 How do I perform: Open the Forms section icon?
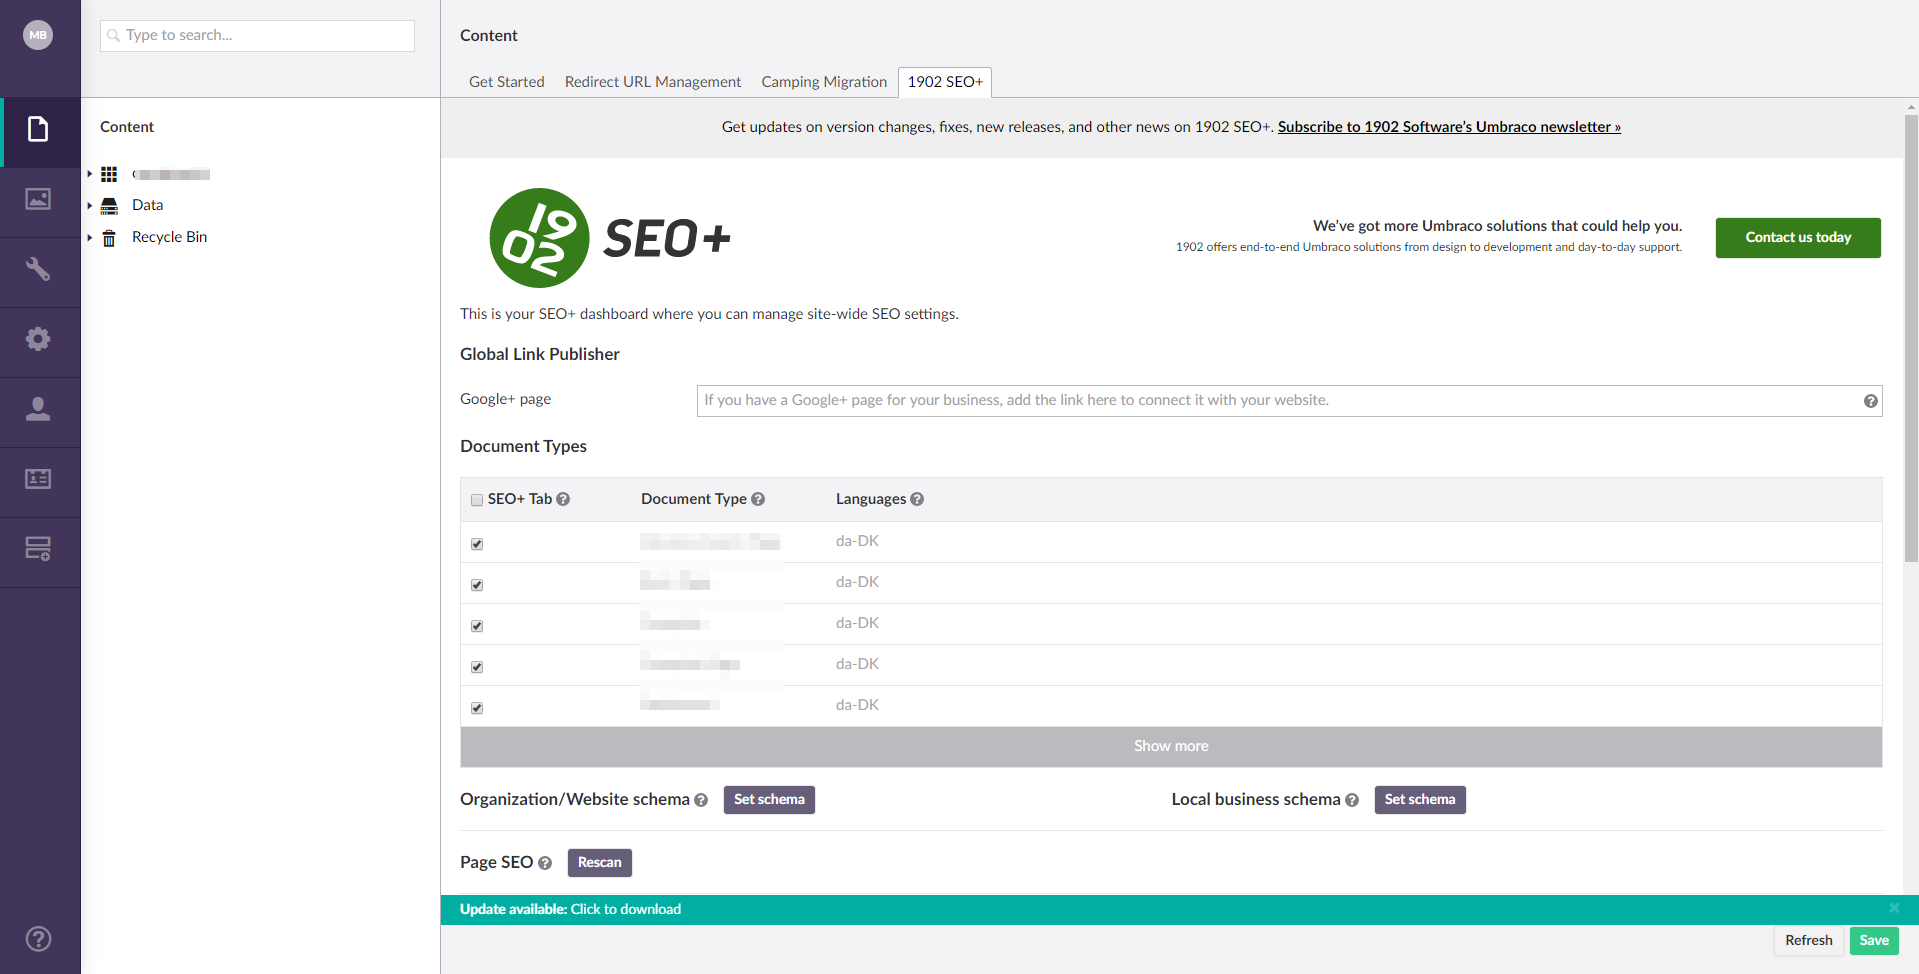(38, 549)
